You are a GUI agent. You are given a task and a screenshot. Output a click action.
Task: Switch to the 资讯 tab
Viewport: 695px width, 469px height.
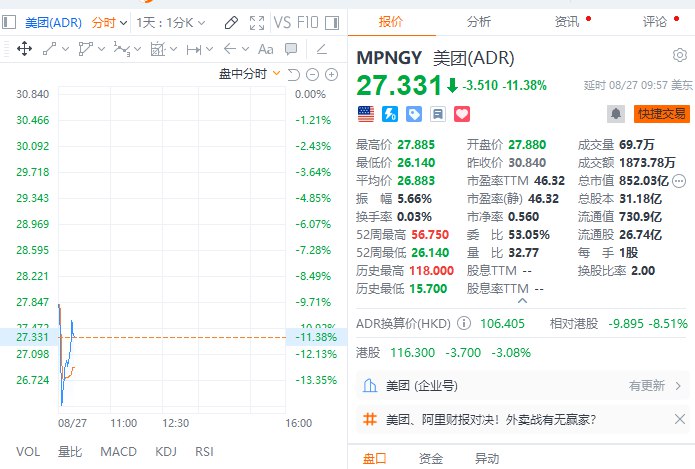pyautogui.click(x=567, y=22)
